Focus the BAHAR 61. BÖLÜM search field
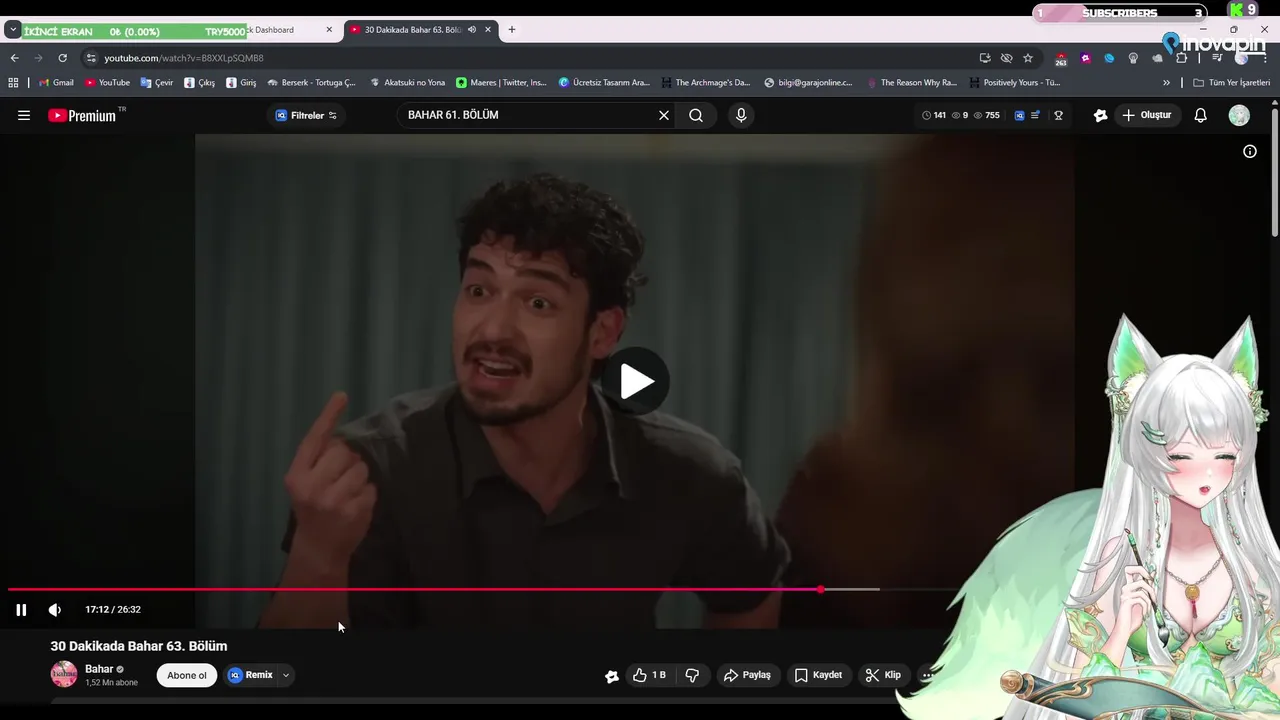This screenshot has height=720, width=1280. pos(530,115)
